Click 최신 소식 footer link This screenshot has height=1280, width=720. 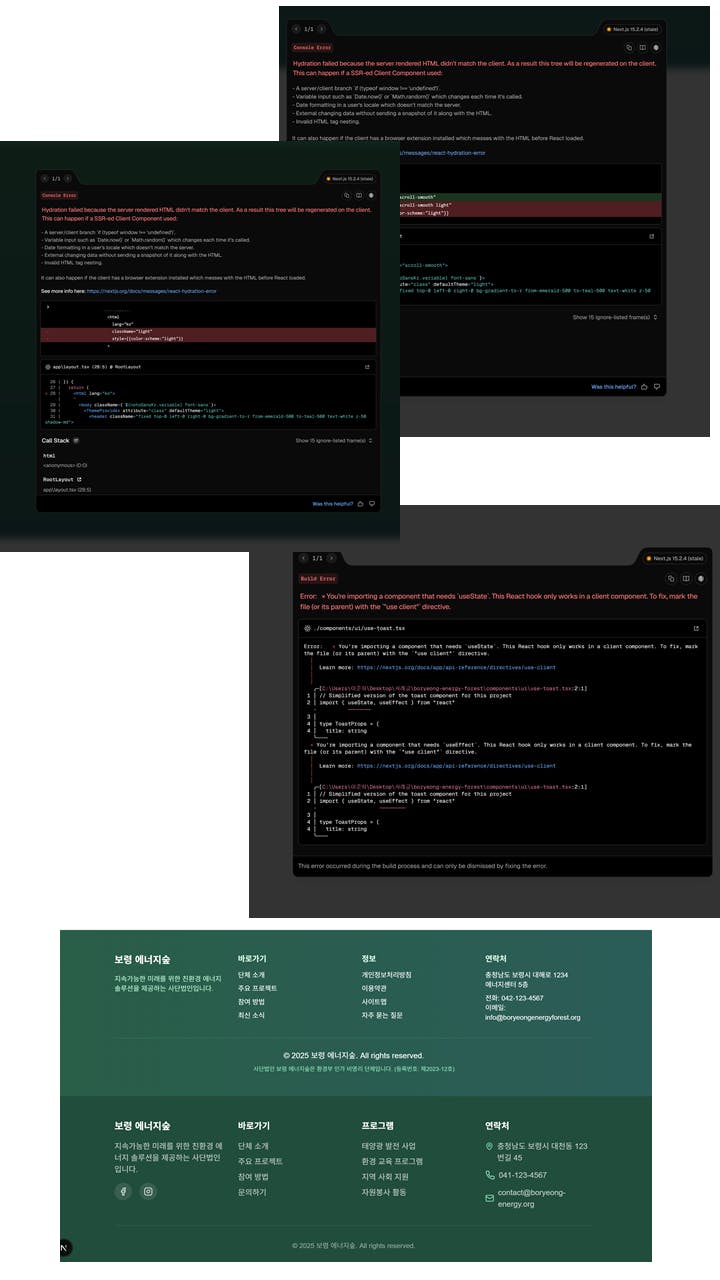coord(251,1015)
